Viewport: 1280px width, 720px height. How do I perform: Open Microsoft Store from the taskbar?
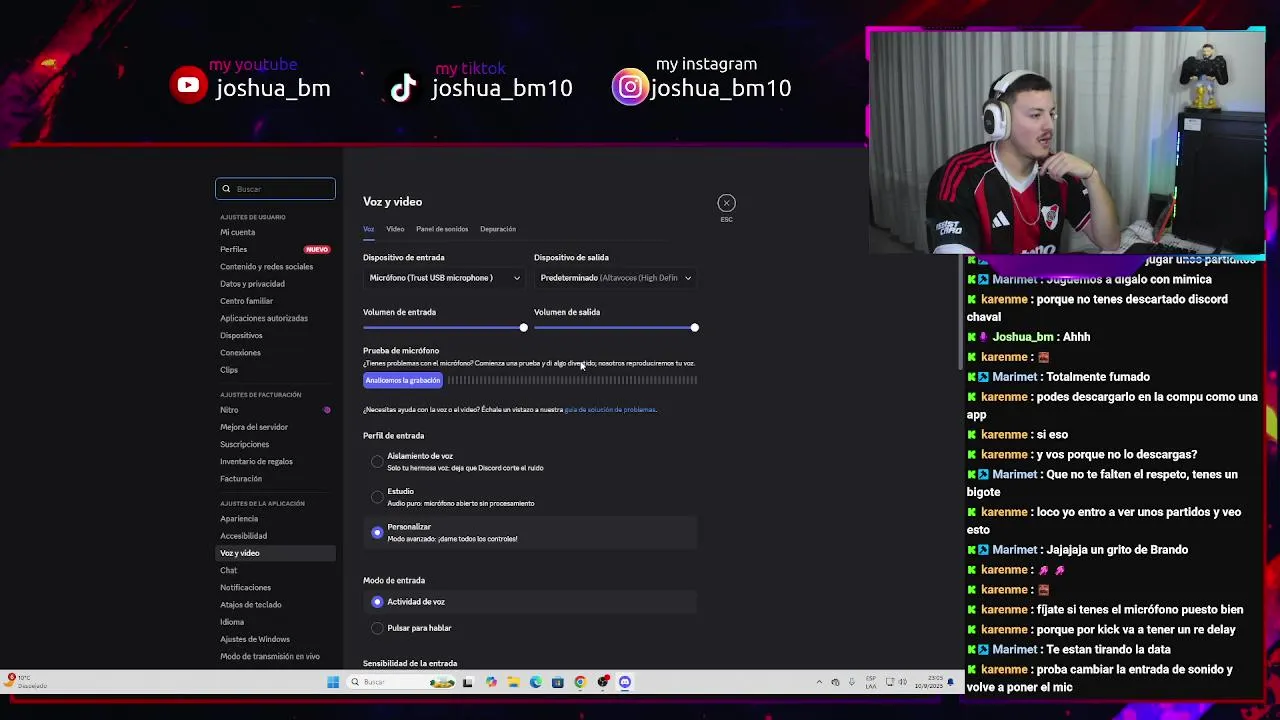point(558,682)
